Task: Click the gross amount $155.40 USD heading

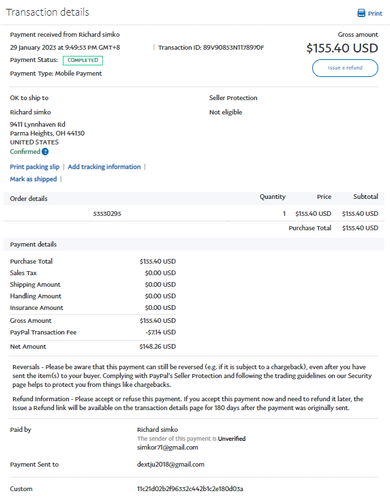Action: 342,48
